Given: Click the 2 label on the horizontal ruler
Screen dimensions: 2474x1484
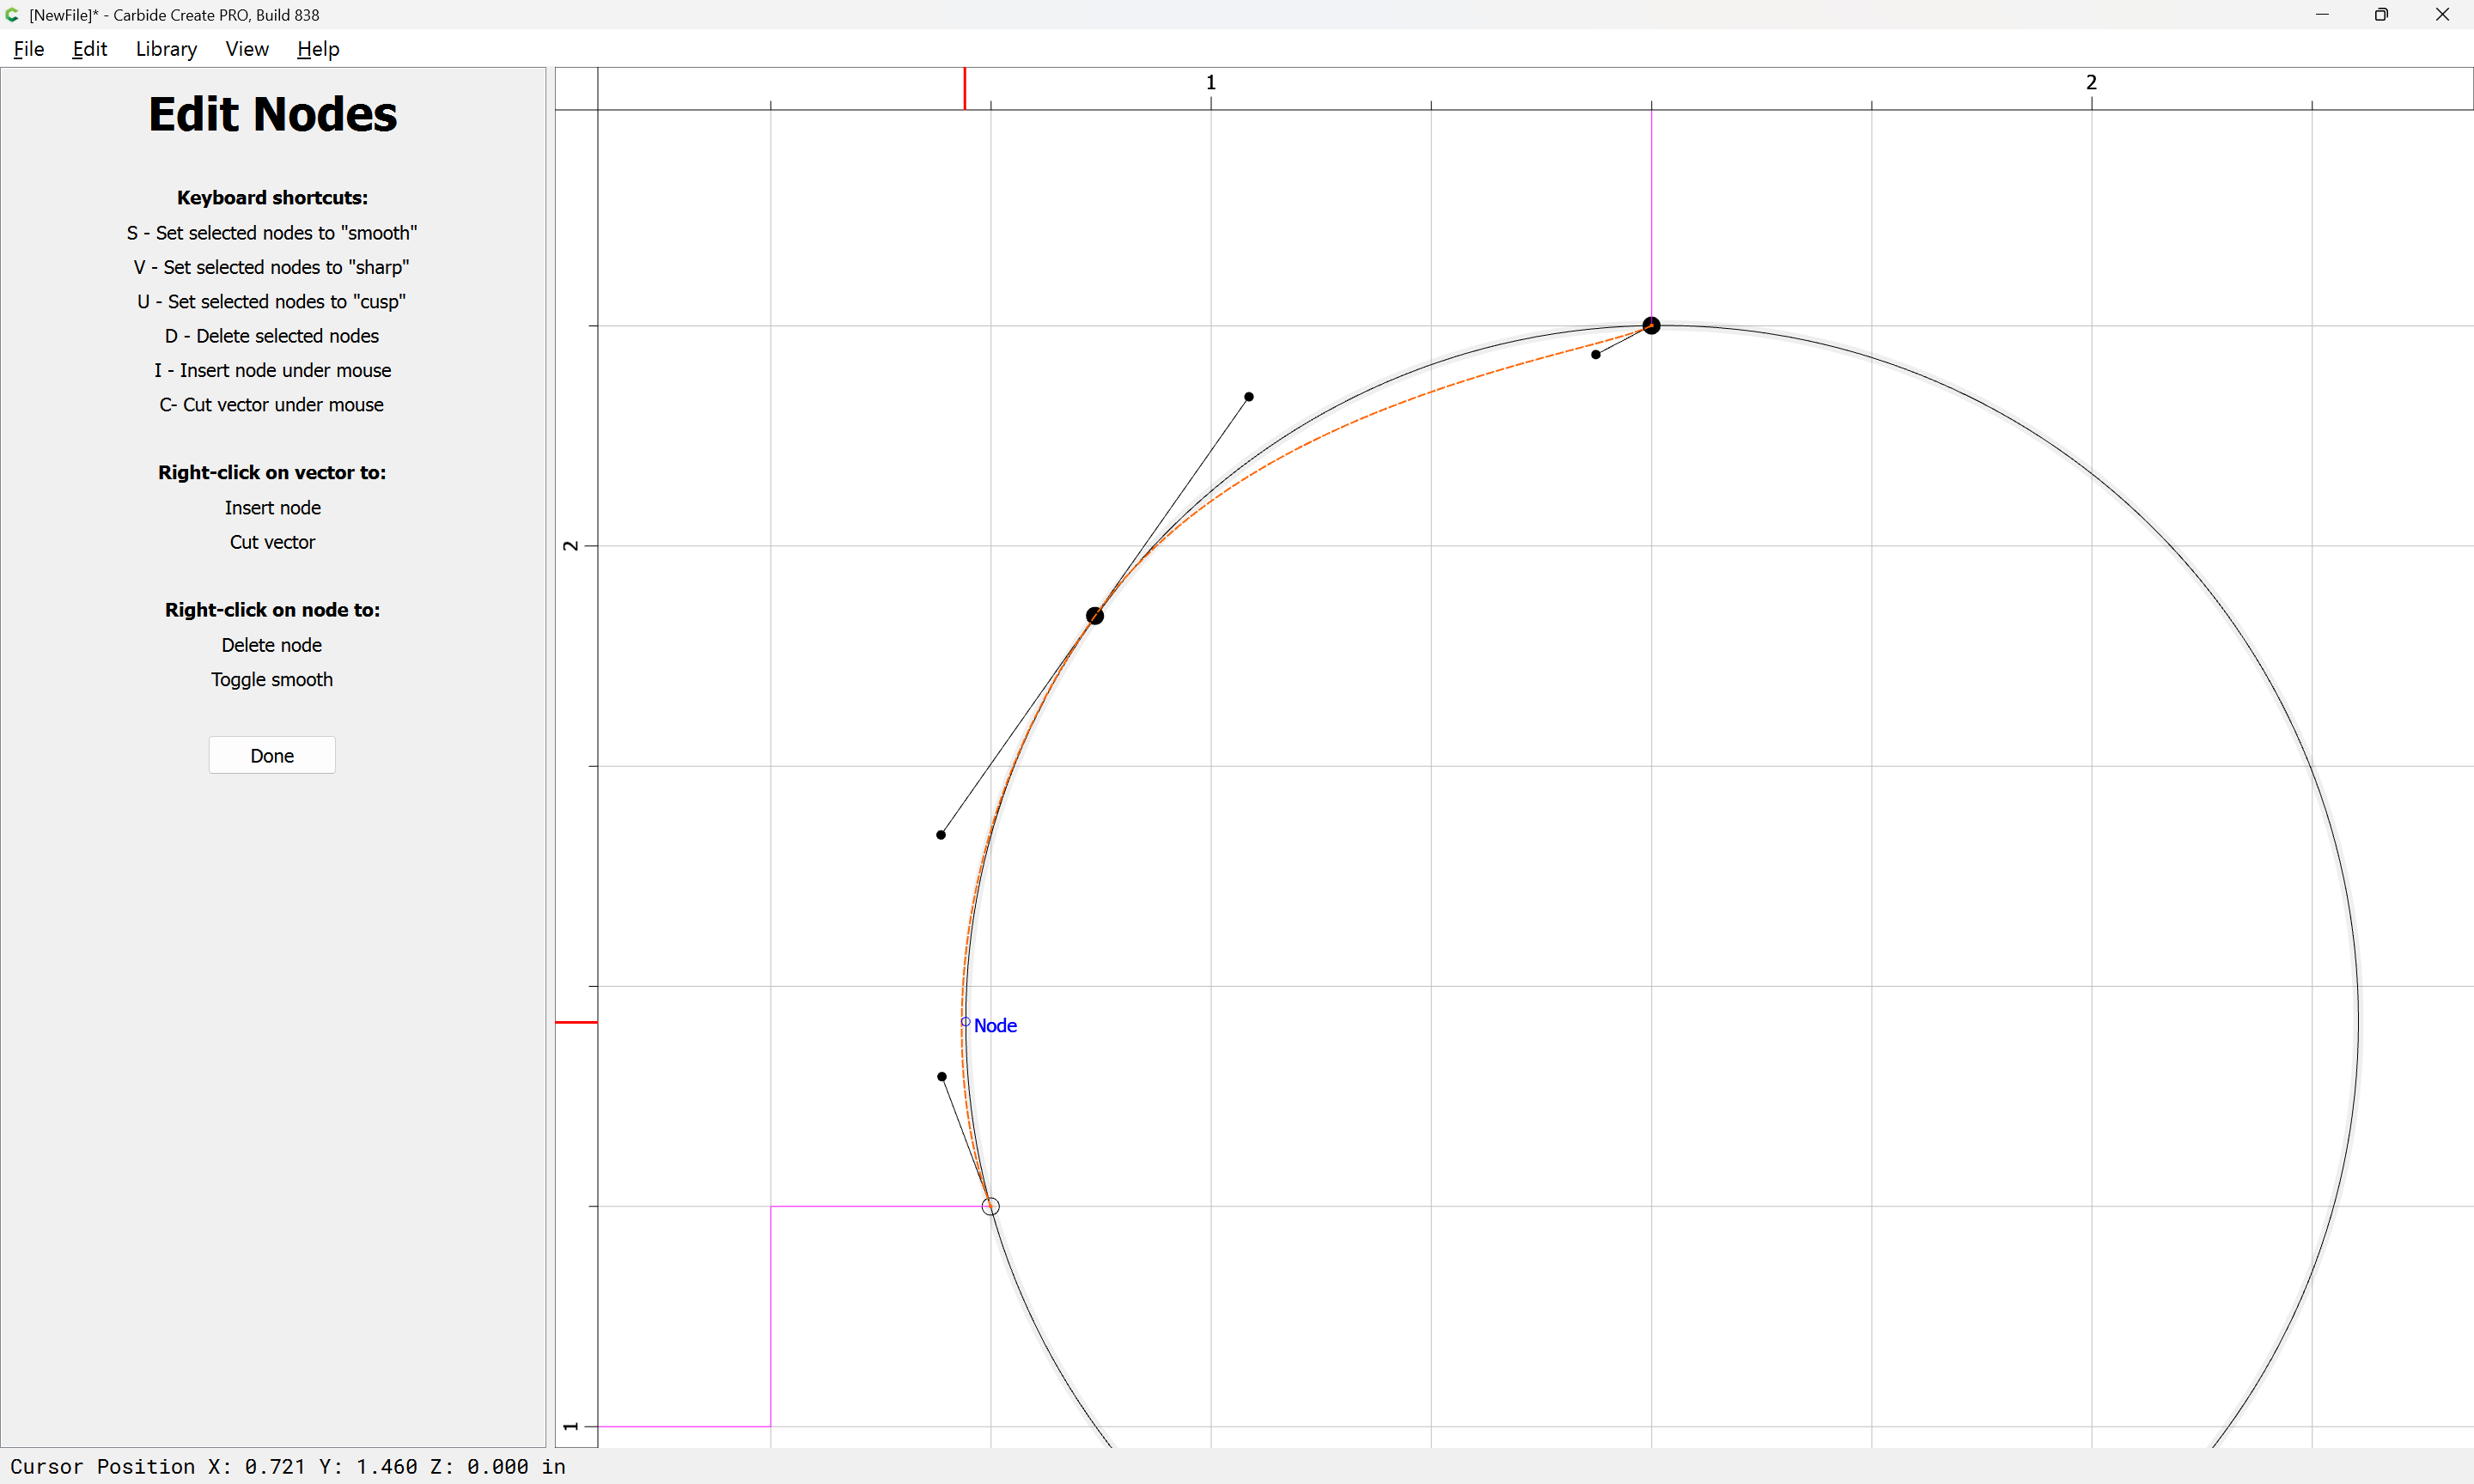Looking at the screenshot, I should tap(2091, 82).
